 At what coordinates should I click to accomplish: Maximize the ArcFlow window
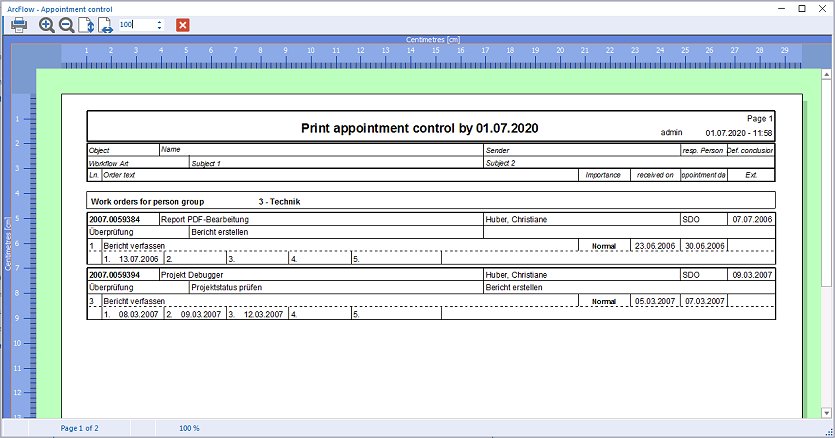(802, 9)
